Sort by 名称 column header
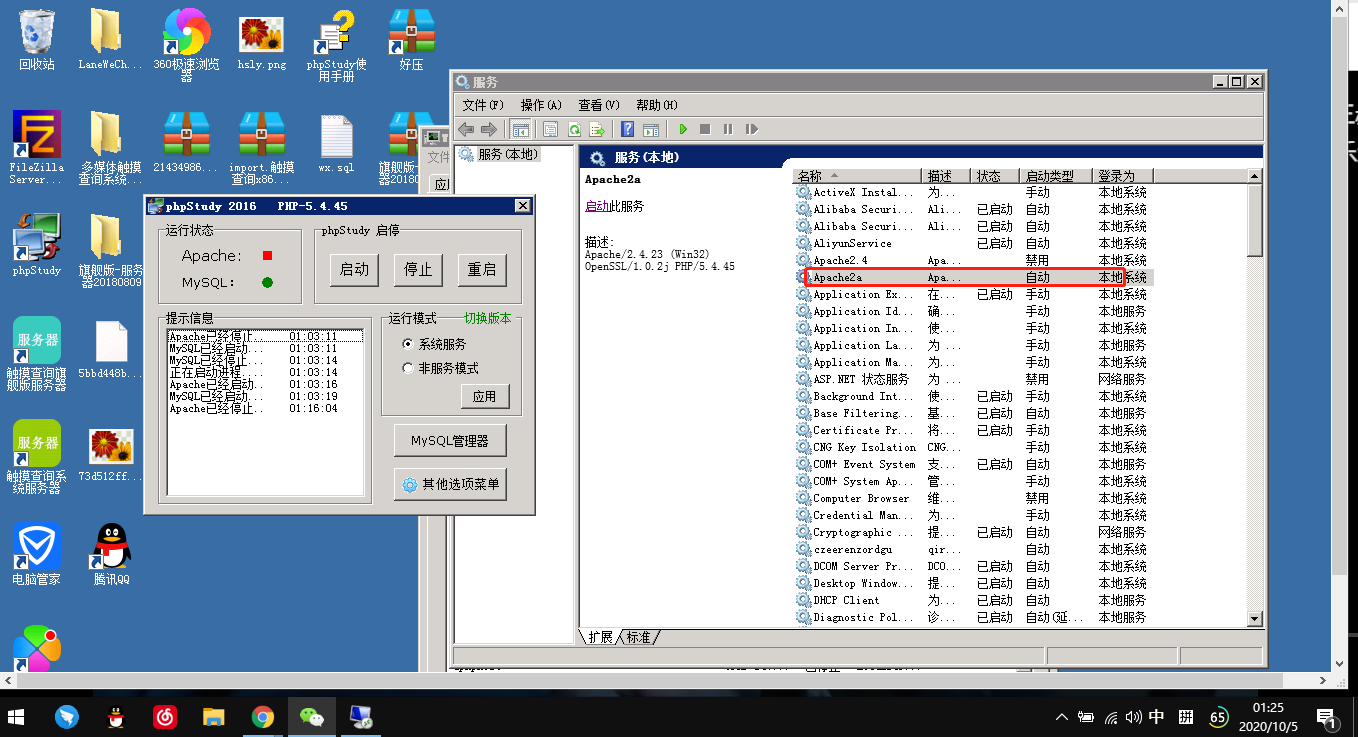Screen dimensions: 1358x737 click(x=858, y=176)
